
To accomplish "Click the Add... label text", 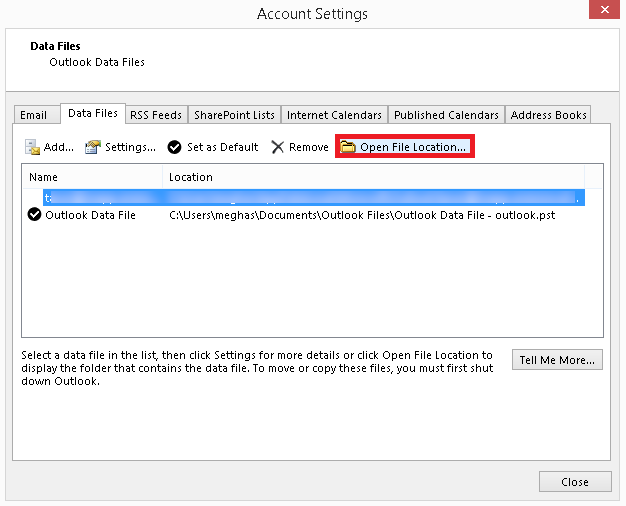I will [x=59, y=147].
